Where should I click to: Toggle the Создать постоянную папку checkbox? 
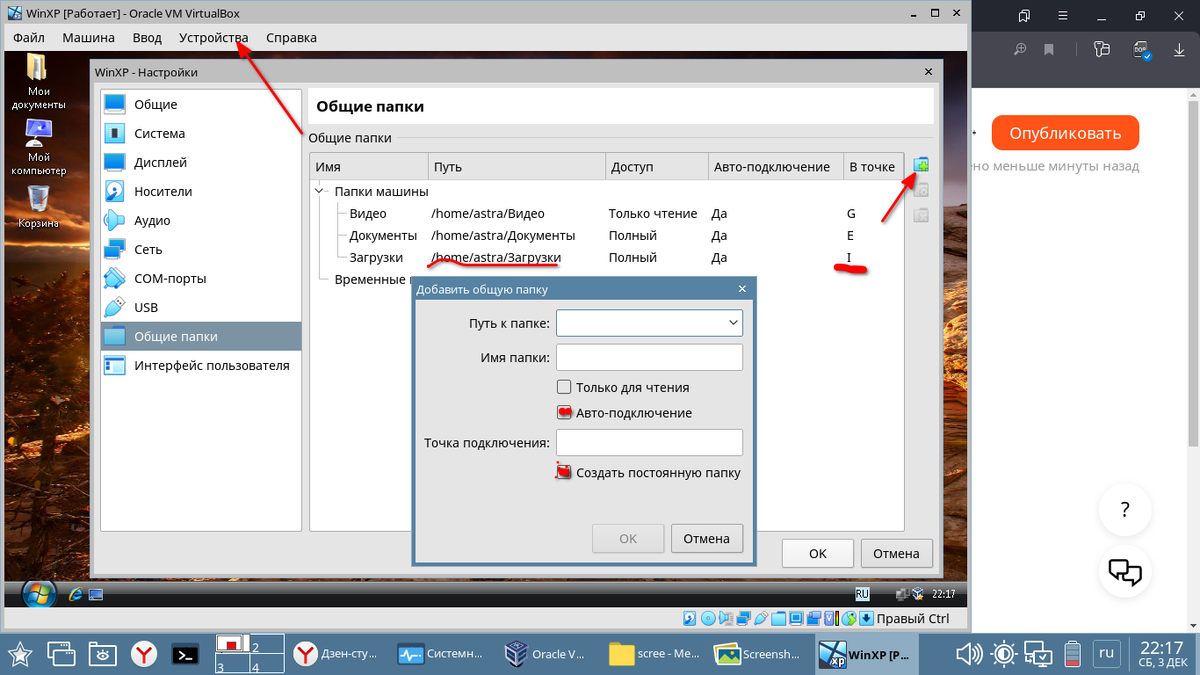[564, 472]
